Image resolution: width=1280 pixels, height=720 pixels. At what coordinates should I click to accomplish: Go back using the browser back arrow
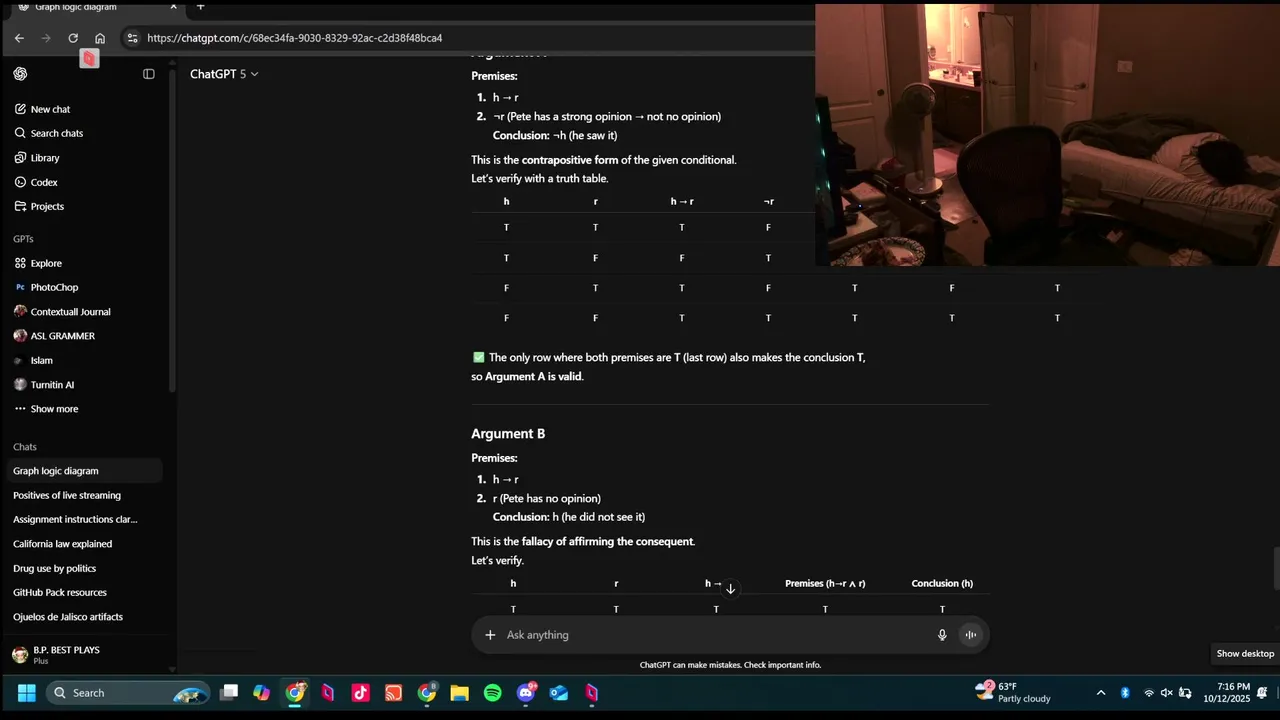click(x=19, y=38)
